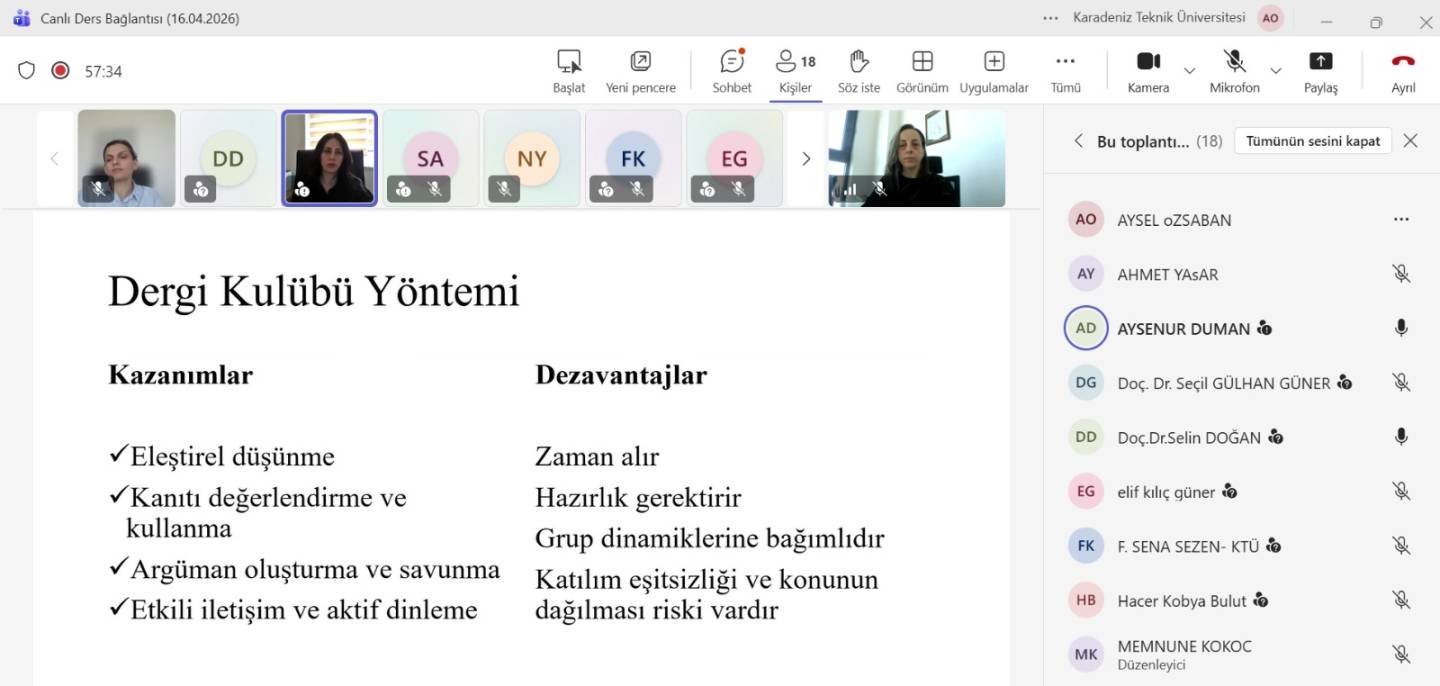
Task: Toggle the Kamera on or off
Action: pos(1148,62)
